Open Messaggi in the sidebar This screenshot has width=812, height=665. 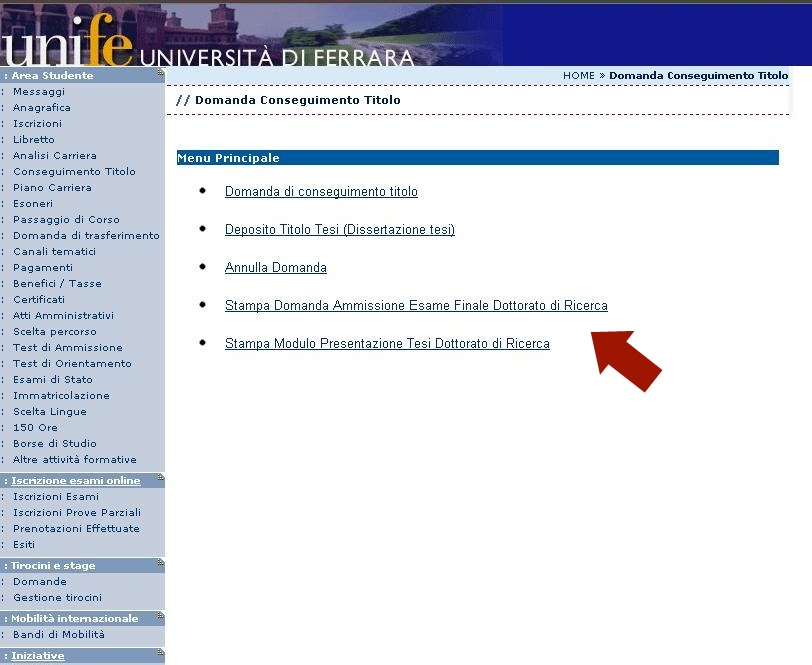tap(38, 92)
